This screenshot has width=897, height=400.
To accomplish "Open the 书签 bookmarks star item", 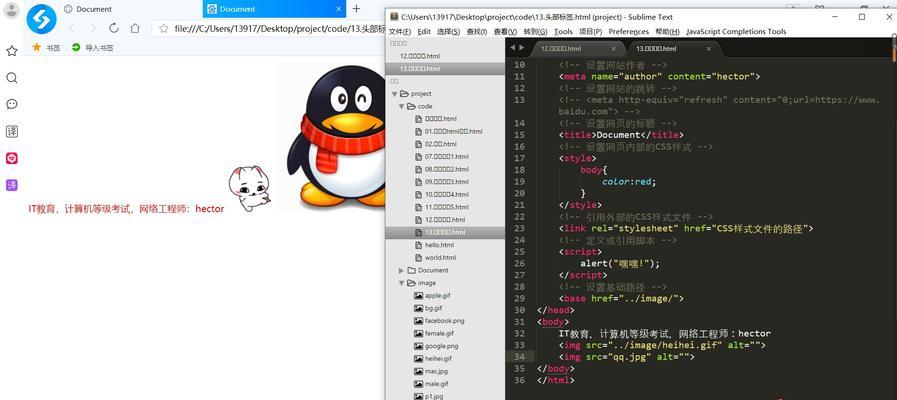I will [x=46, y=47].
